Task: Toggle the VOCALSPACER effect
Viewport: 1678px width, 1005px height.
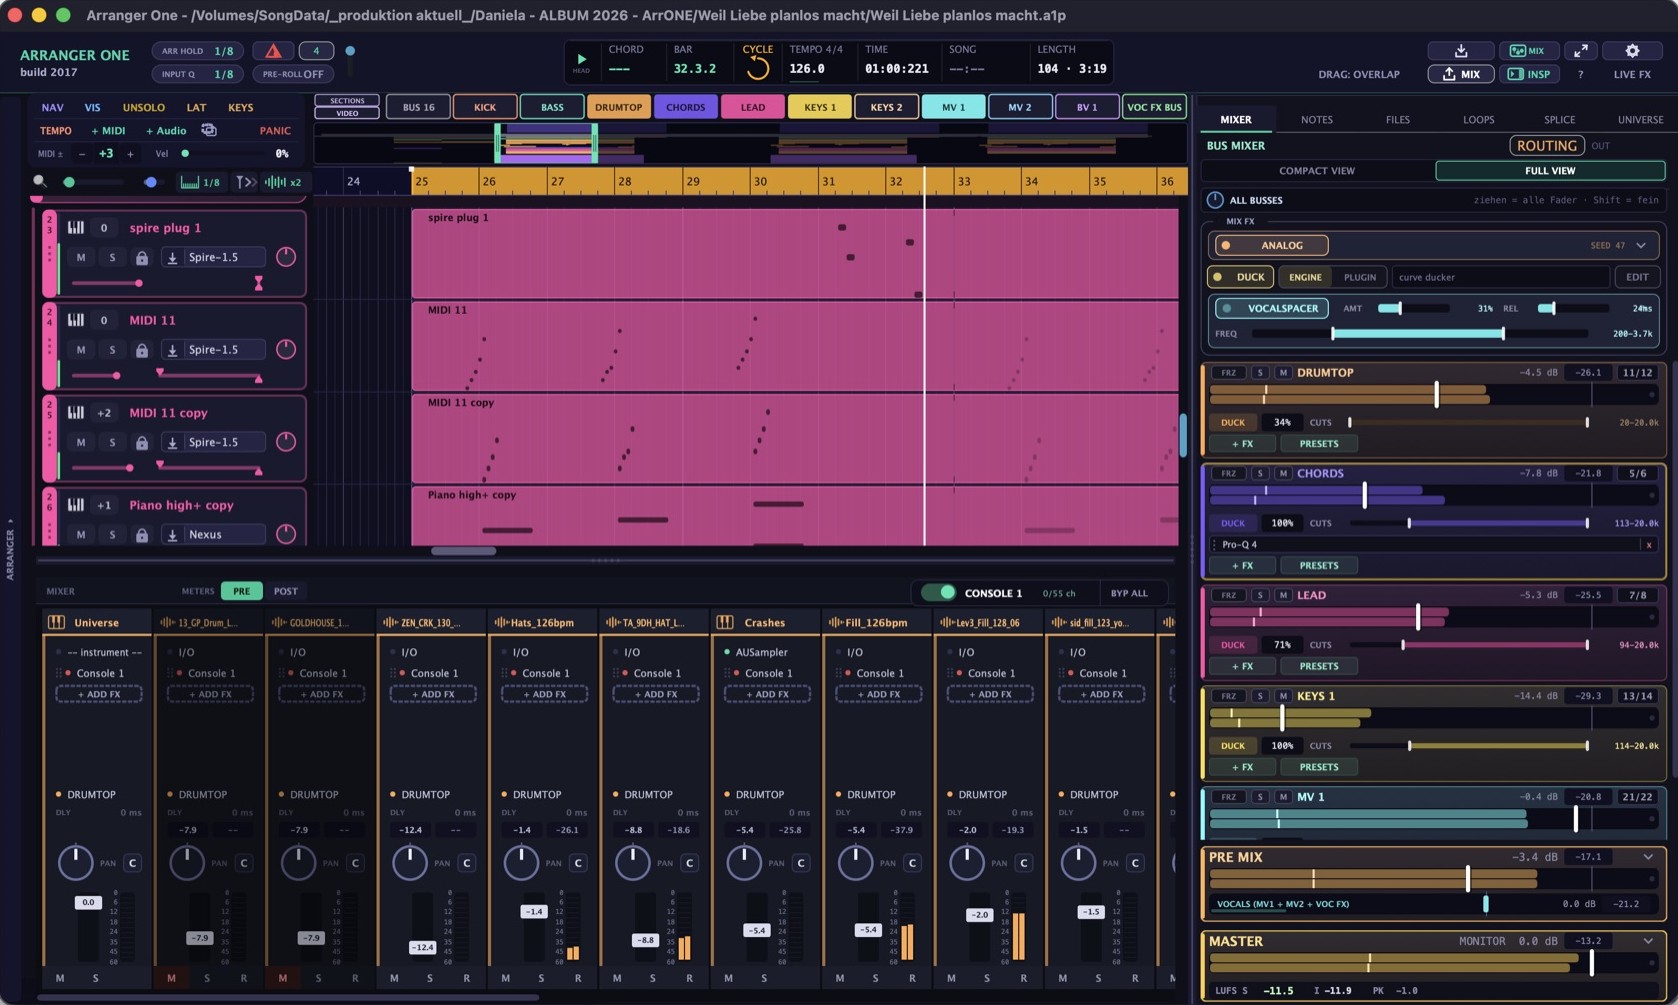Action: click(x=1271, y=308)
